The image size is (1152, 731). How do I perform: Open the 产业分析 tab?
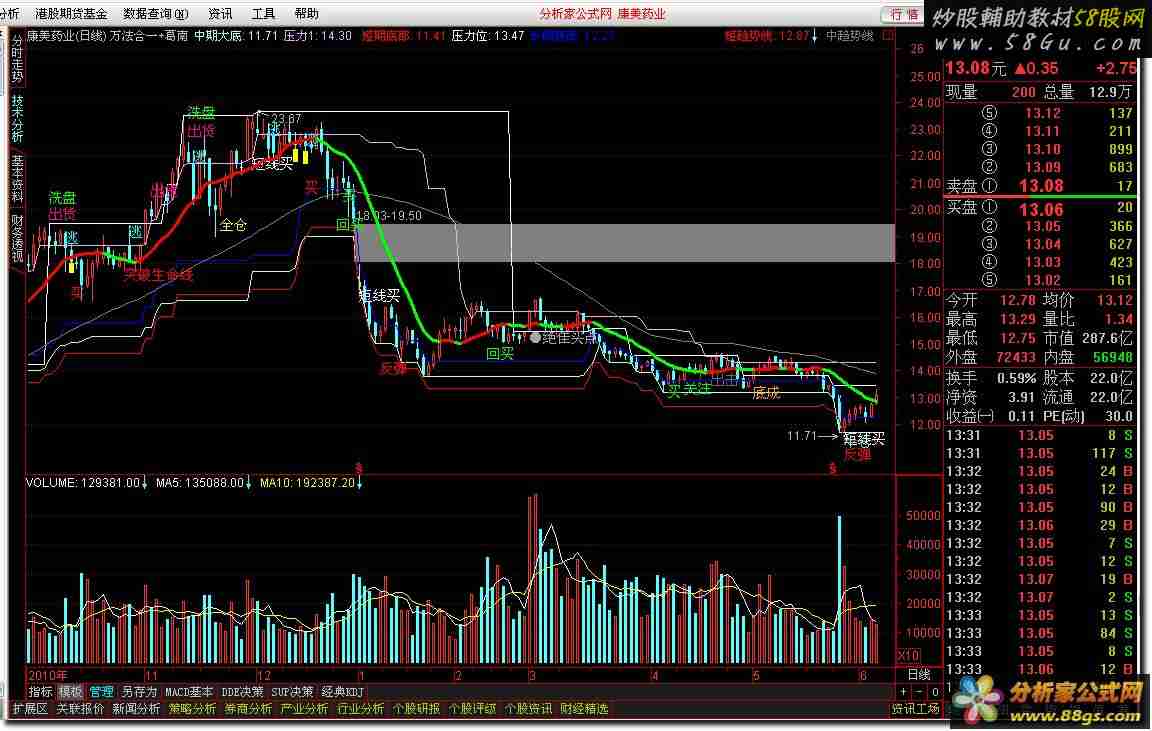coord(304,709)
